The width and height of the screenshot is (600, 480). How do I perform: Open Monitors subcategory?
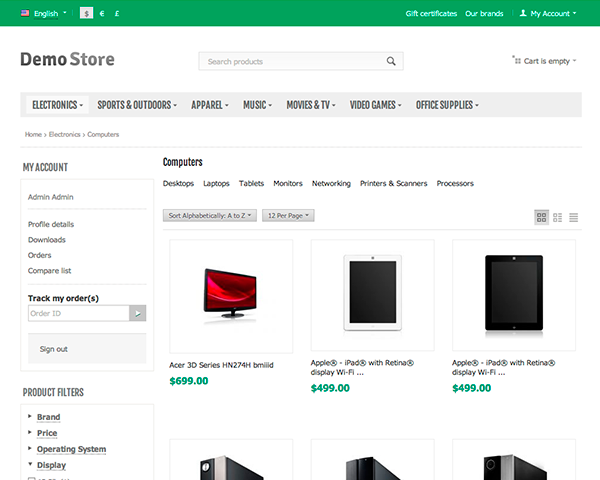point(288,183)
